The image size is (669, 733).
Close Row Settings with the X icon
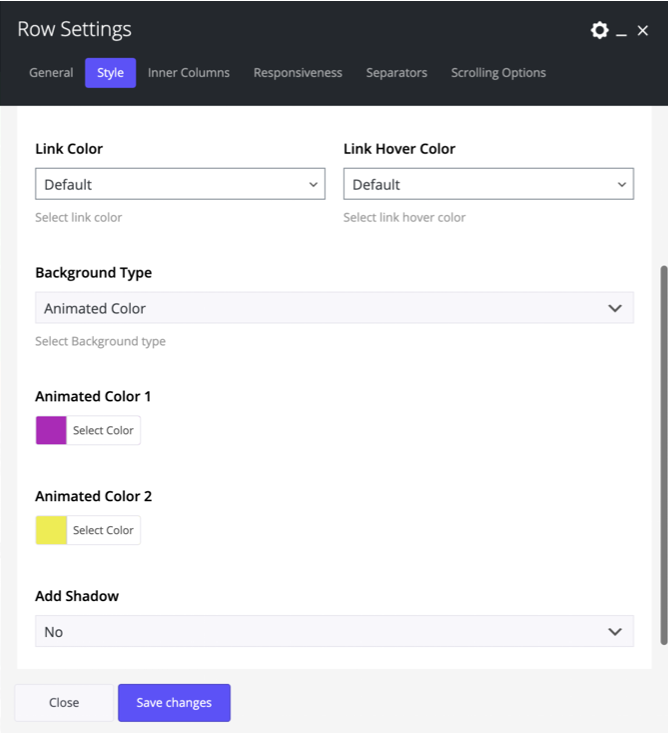(x=643, y=31)
